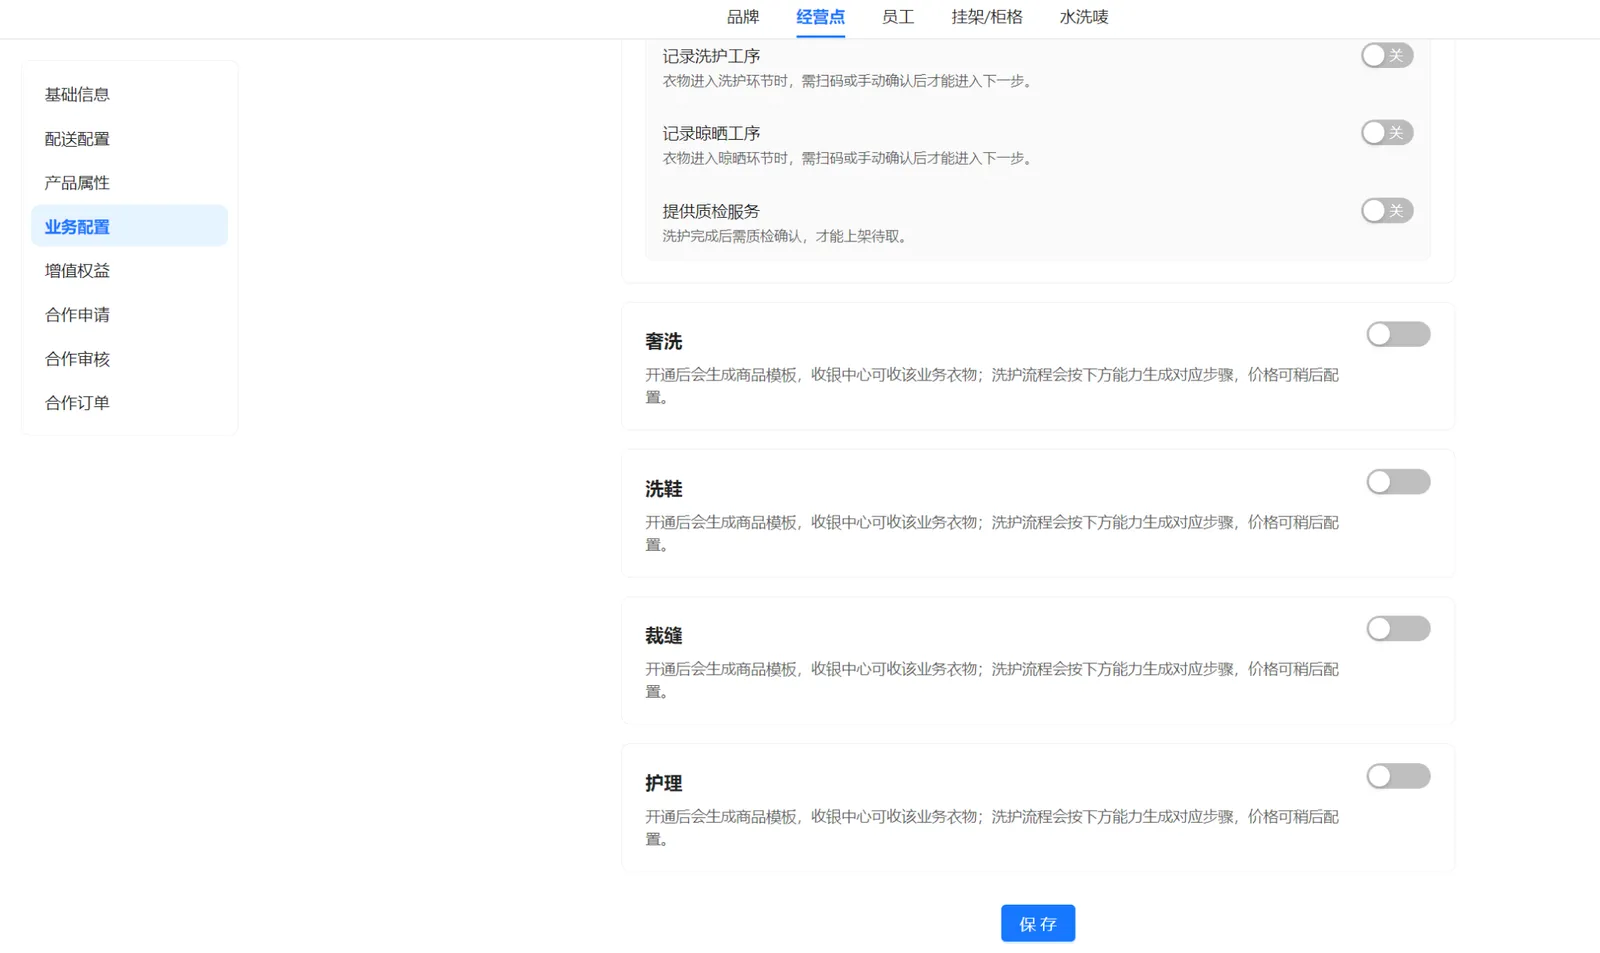Enable the 提供质检服务 switch
The width and height of the screenshot is (1600, 953).
coord(1387,210)
